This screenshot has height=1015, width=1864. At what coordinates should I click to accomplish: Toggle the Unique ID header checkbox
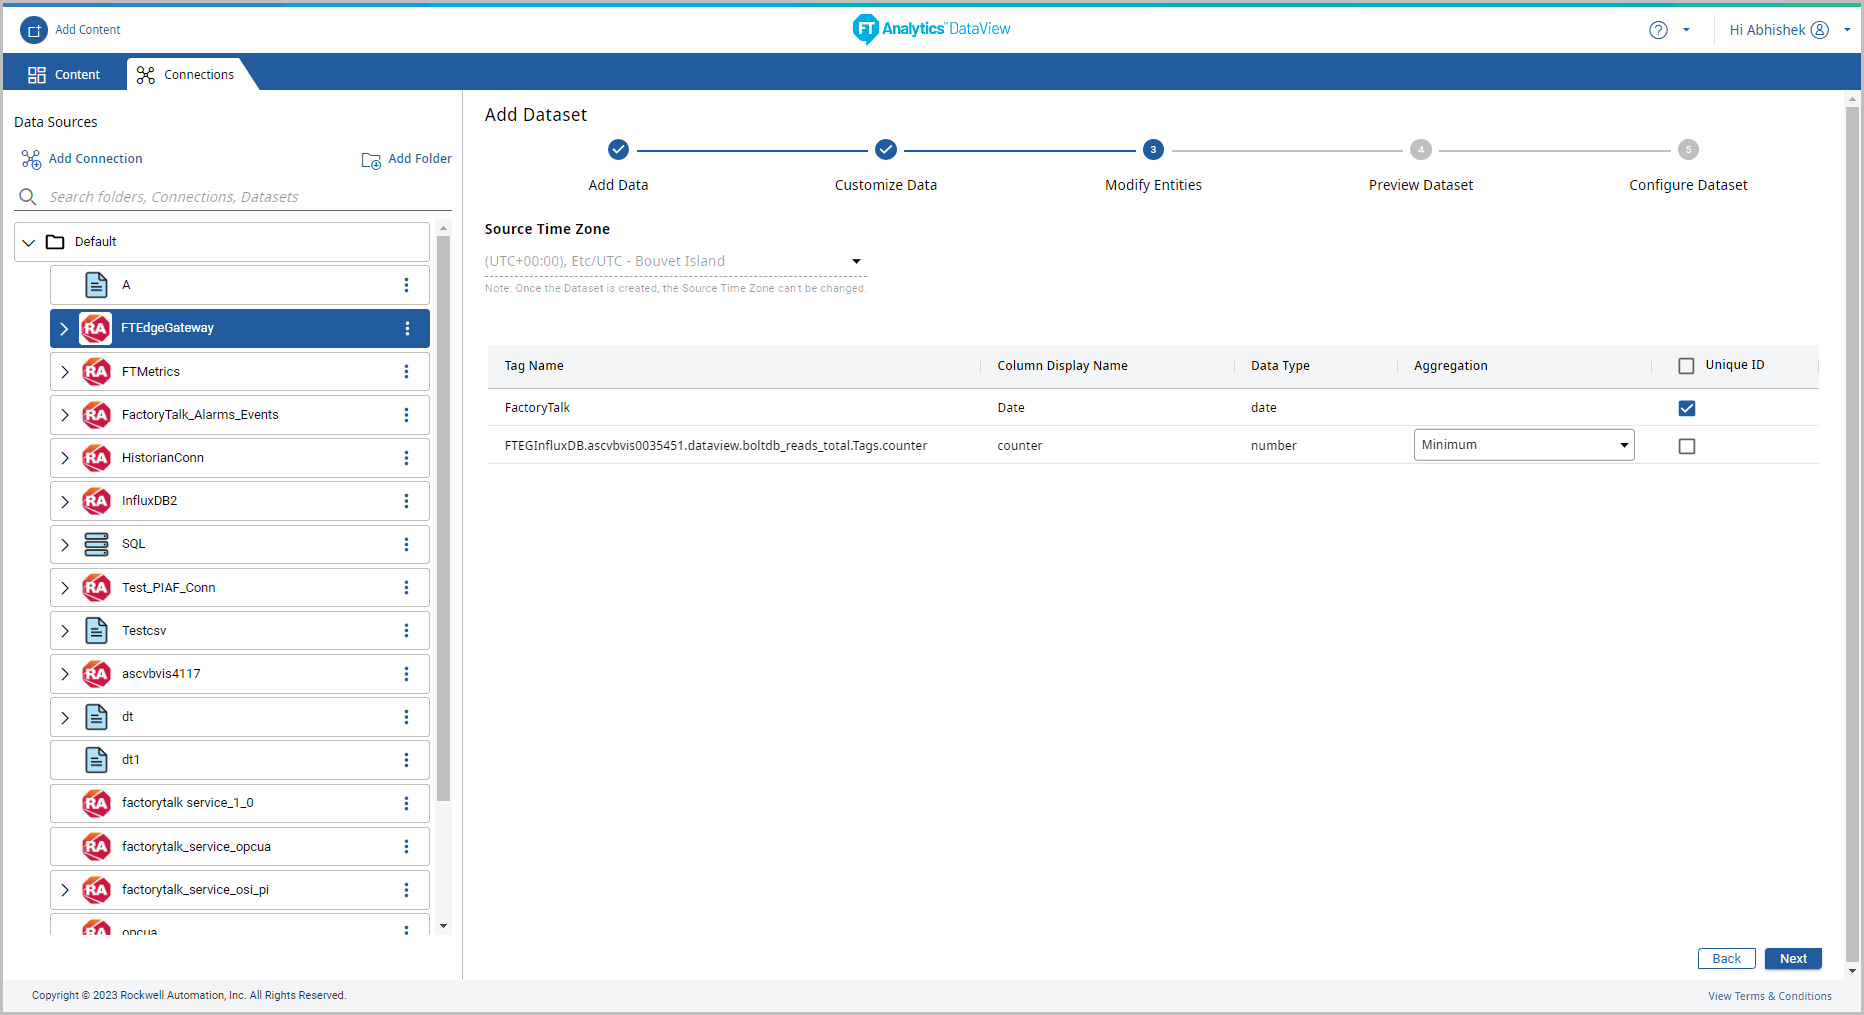pos(1686,366)
